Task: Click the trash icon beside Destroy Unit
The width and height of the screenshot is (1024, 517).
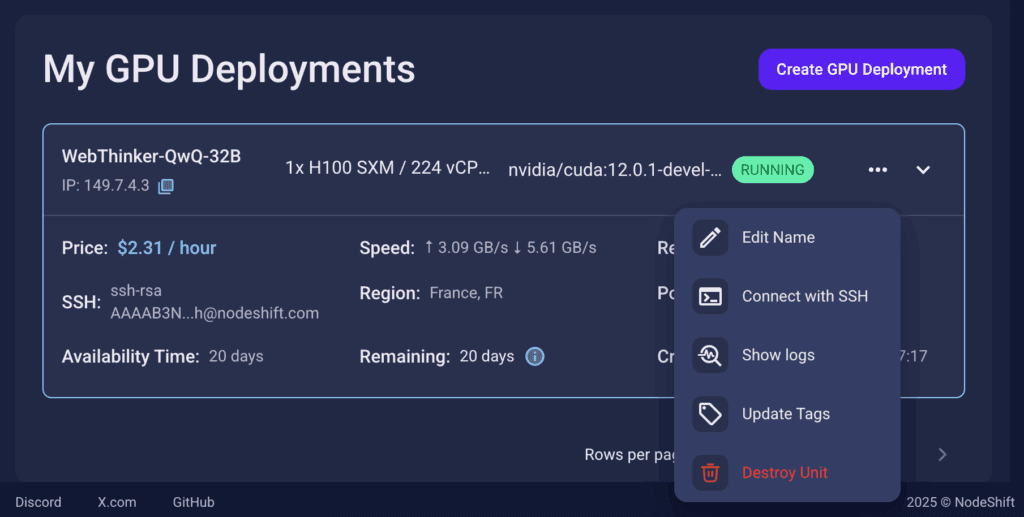Action: pyautogui.click(x=710, y=473)
